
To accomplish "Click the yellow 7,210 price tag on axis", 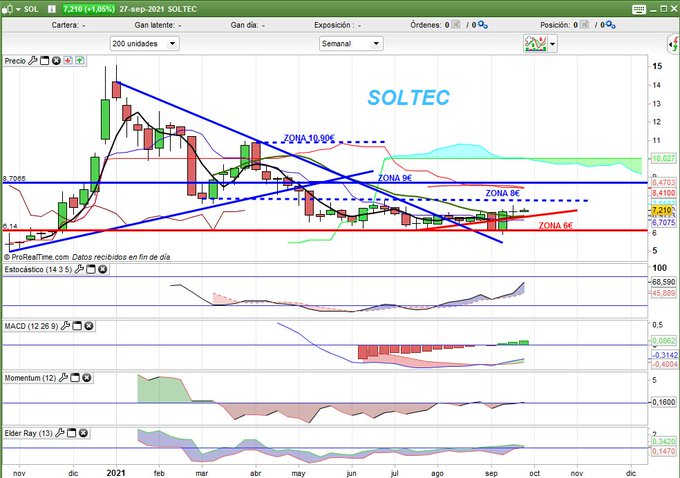I will click(662, 210).
